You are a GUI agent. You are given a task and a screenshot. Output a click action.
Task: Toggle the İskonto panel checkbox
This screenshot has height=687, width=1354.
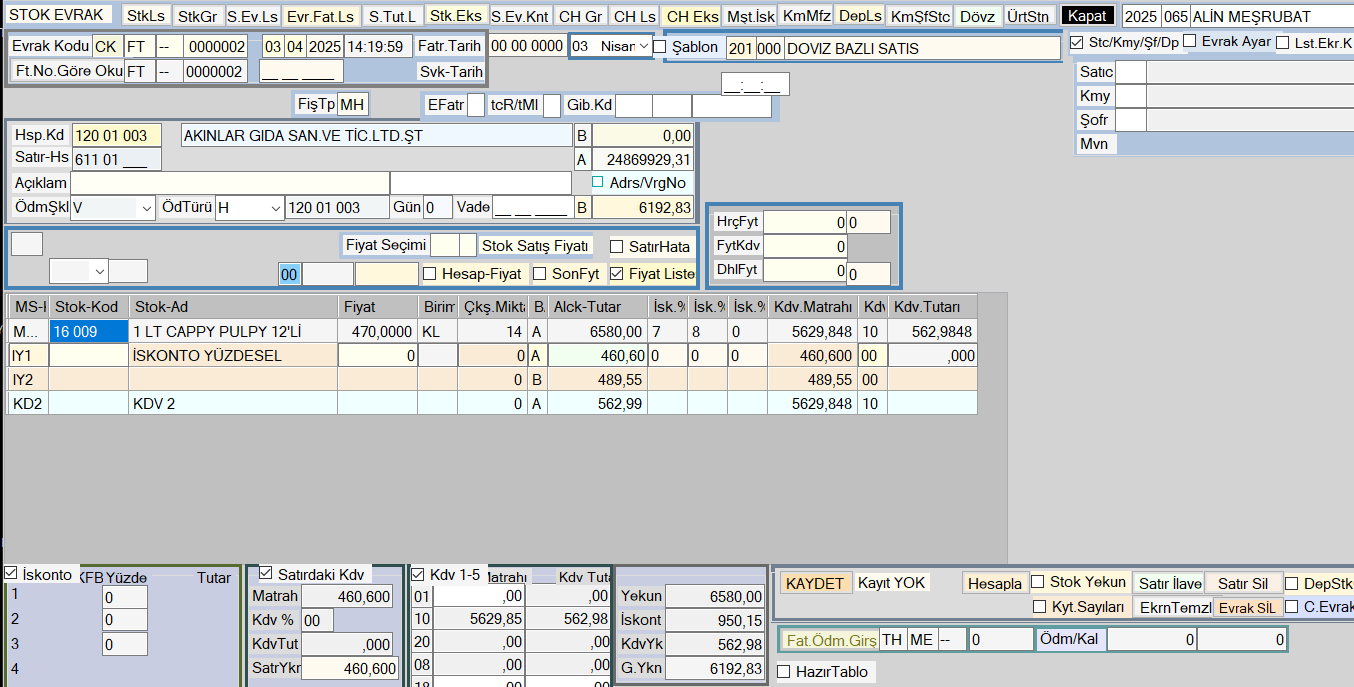click(11, 574)
